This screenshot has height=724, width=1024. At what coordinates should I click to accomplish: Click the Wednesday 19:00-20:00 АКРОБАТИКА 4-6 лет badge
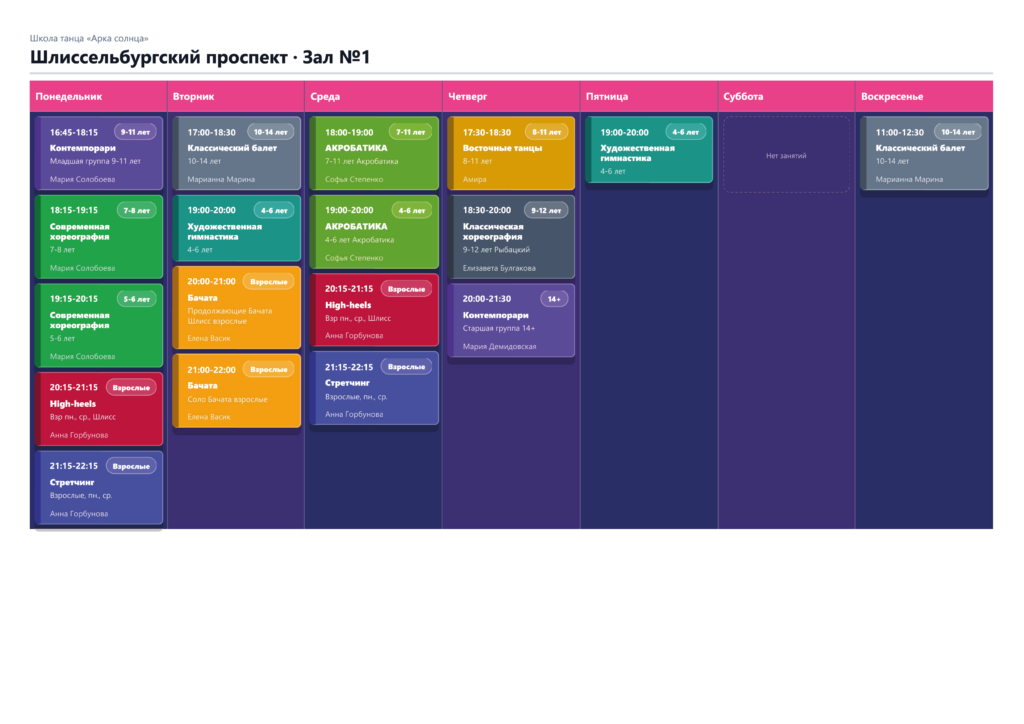coord(411,210)
